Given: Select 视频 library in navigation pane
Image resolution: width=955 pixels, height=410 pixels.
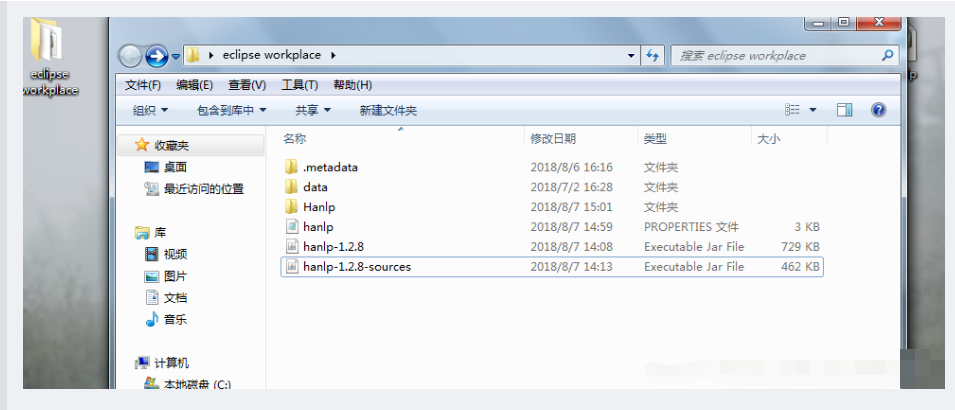Looking at the screenshot, I should (175, 254).
